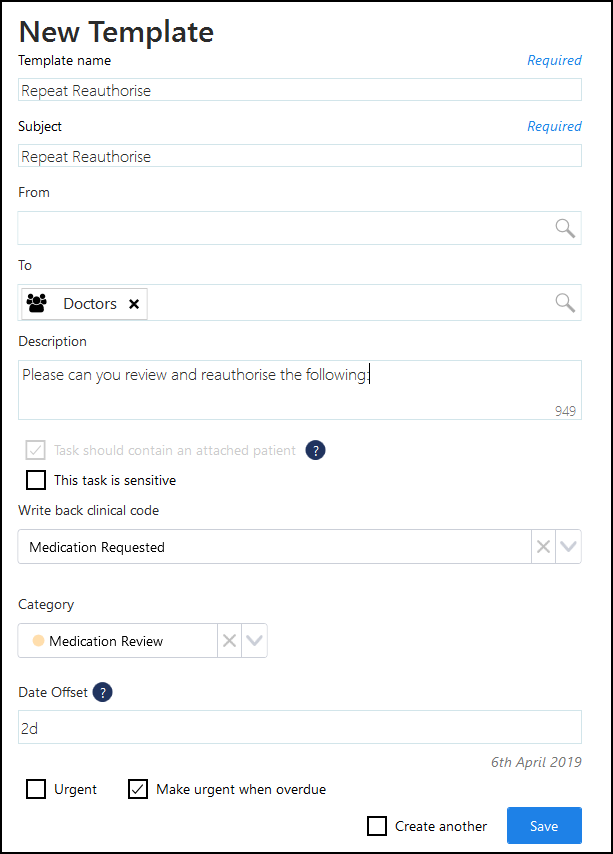The height and width of the screenshot is (854, 613).
Task: Enable the Urgent checkbox
Action: coord(36,789)
